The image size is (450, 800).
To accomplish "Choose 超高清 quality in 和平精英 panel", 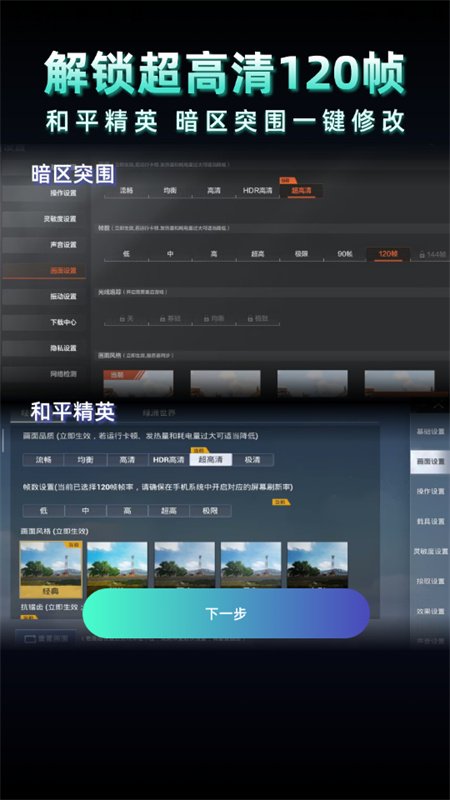I will point(211,460).
